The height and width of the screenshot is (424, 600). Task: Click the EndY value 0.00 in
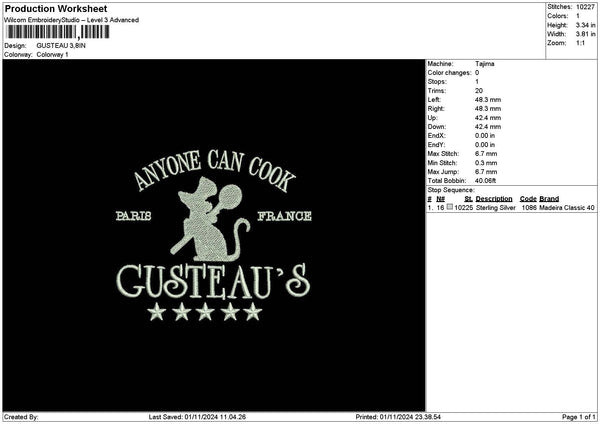[485, 145]
